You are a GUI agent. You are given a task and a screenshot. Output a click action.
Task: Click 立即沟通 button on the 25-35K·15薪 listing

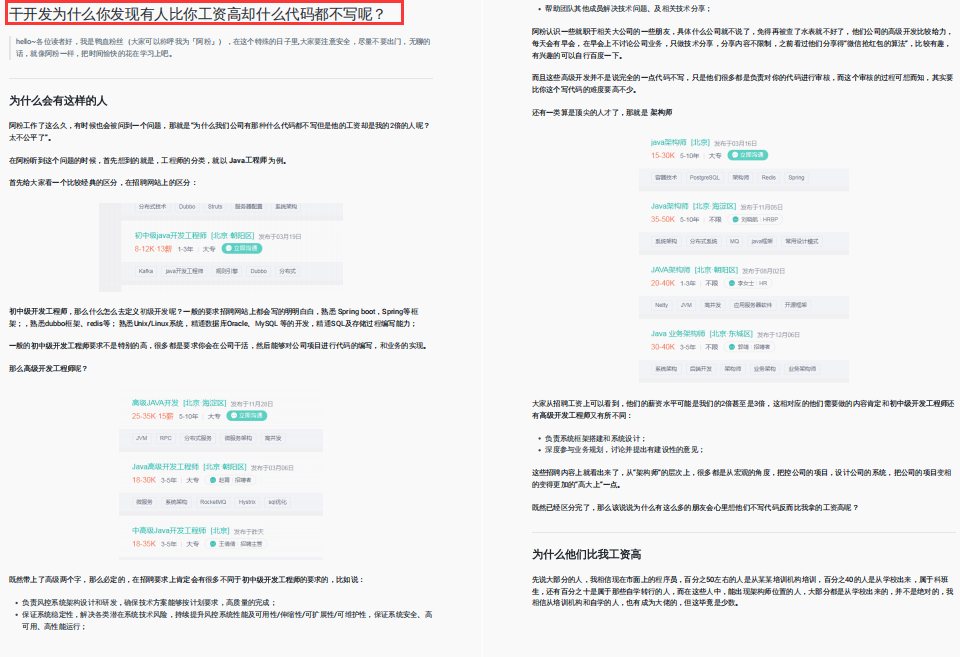[x=247, y=416]
